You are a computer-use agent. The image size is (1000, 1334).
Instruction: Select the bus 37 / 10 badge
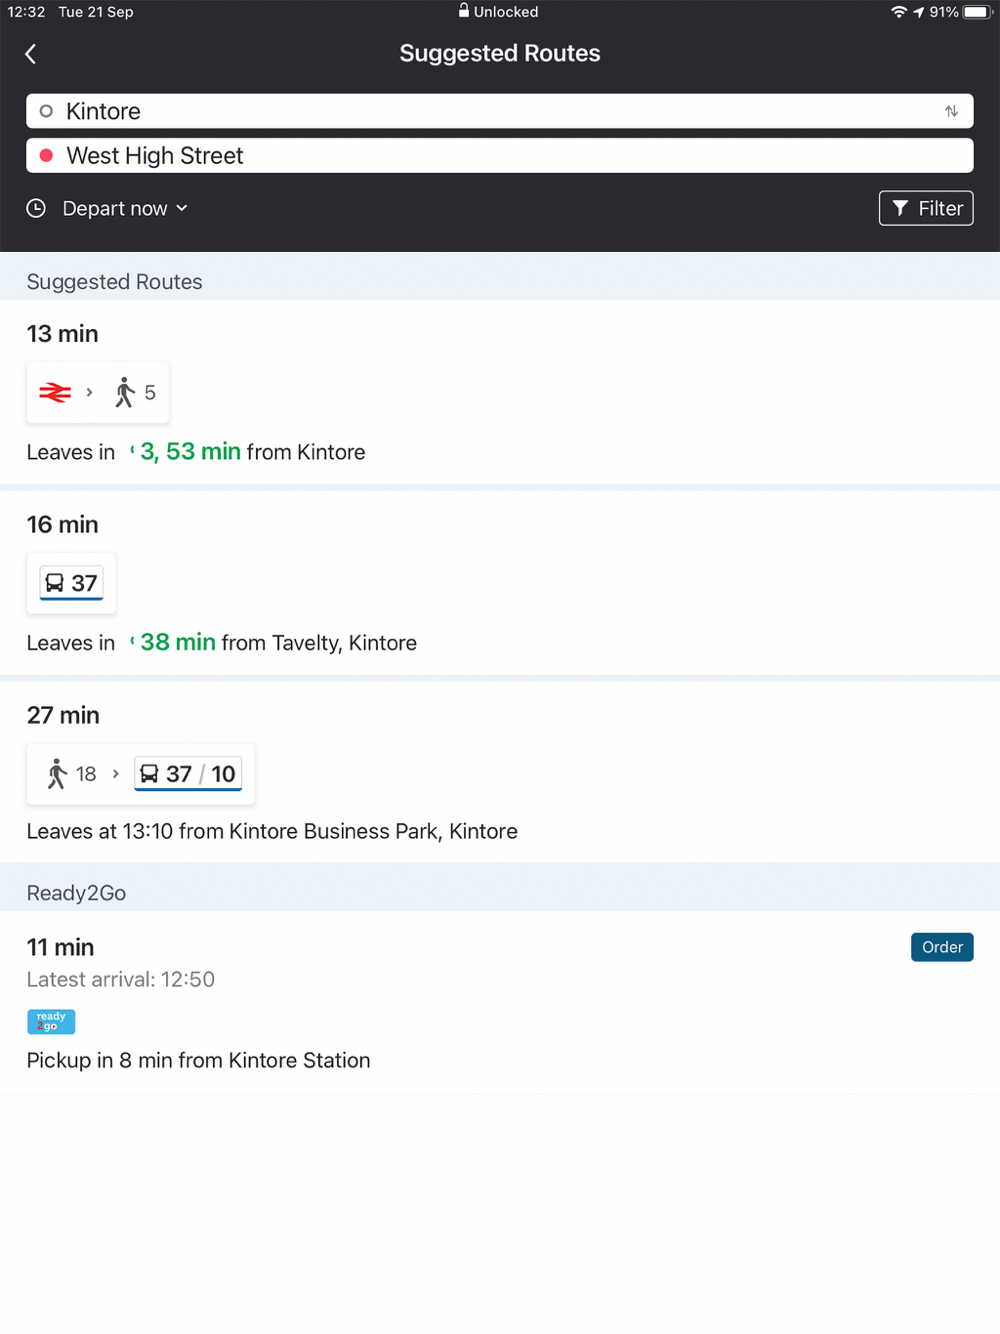188,774
